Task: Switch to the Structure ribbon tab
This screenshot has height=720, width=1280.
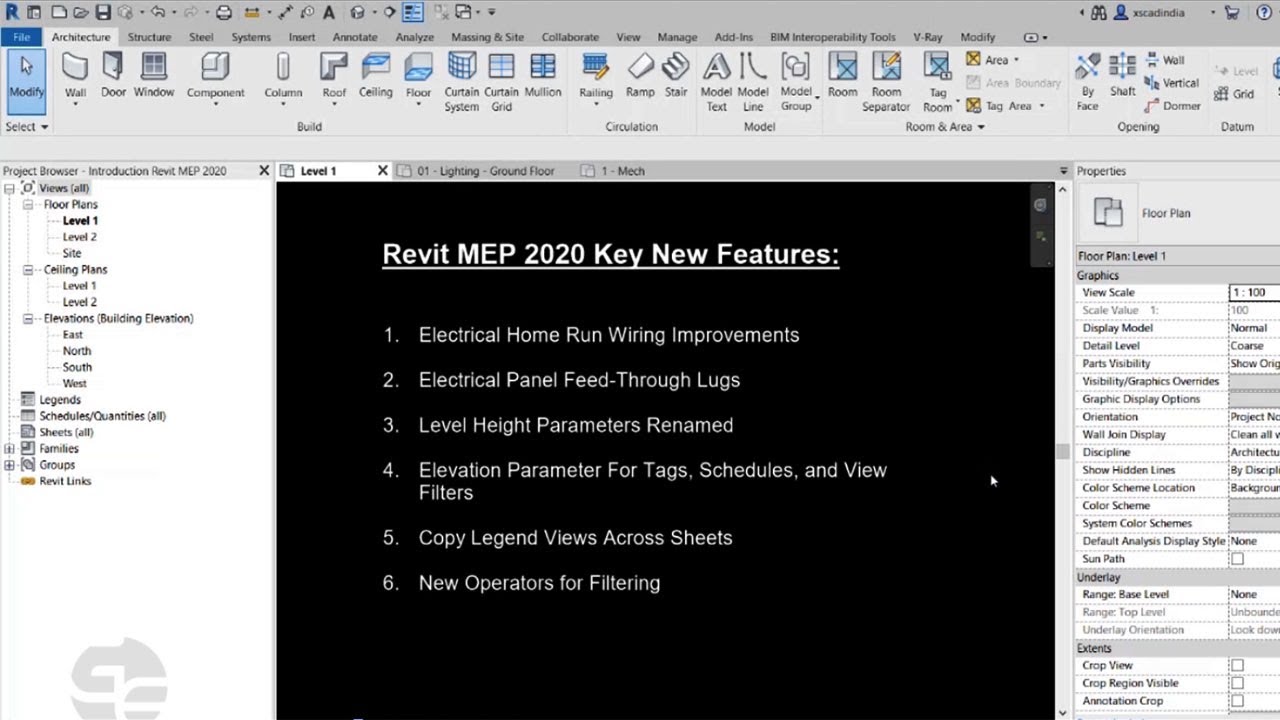Action: 149,37
